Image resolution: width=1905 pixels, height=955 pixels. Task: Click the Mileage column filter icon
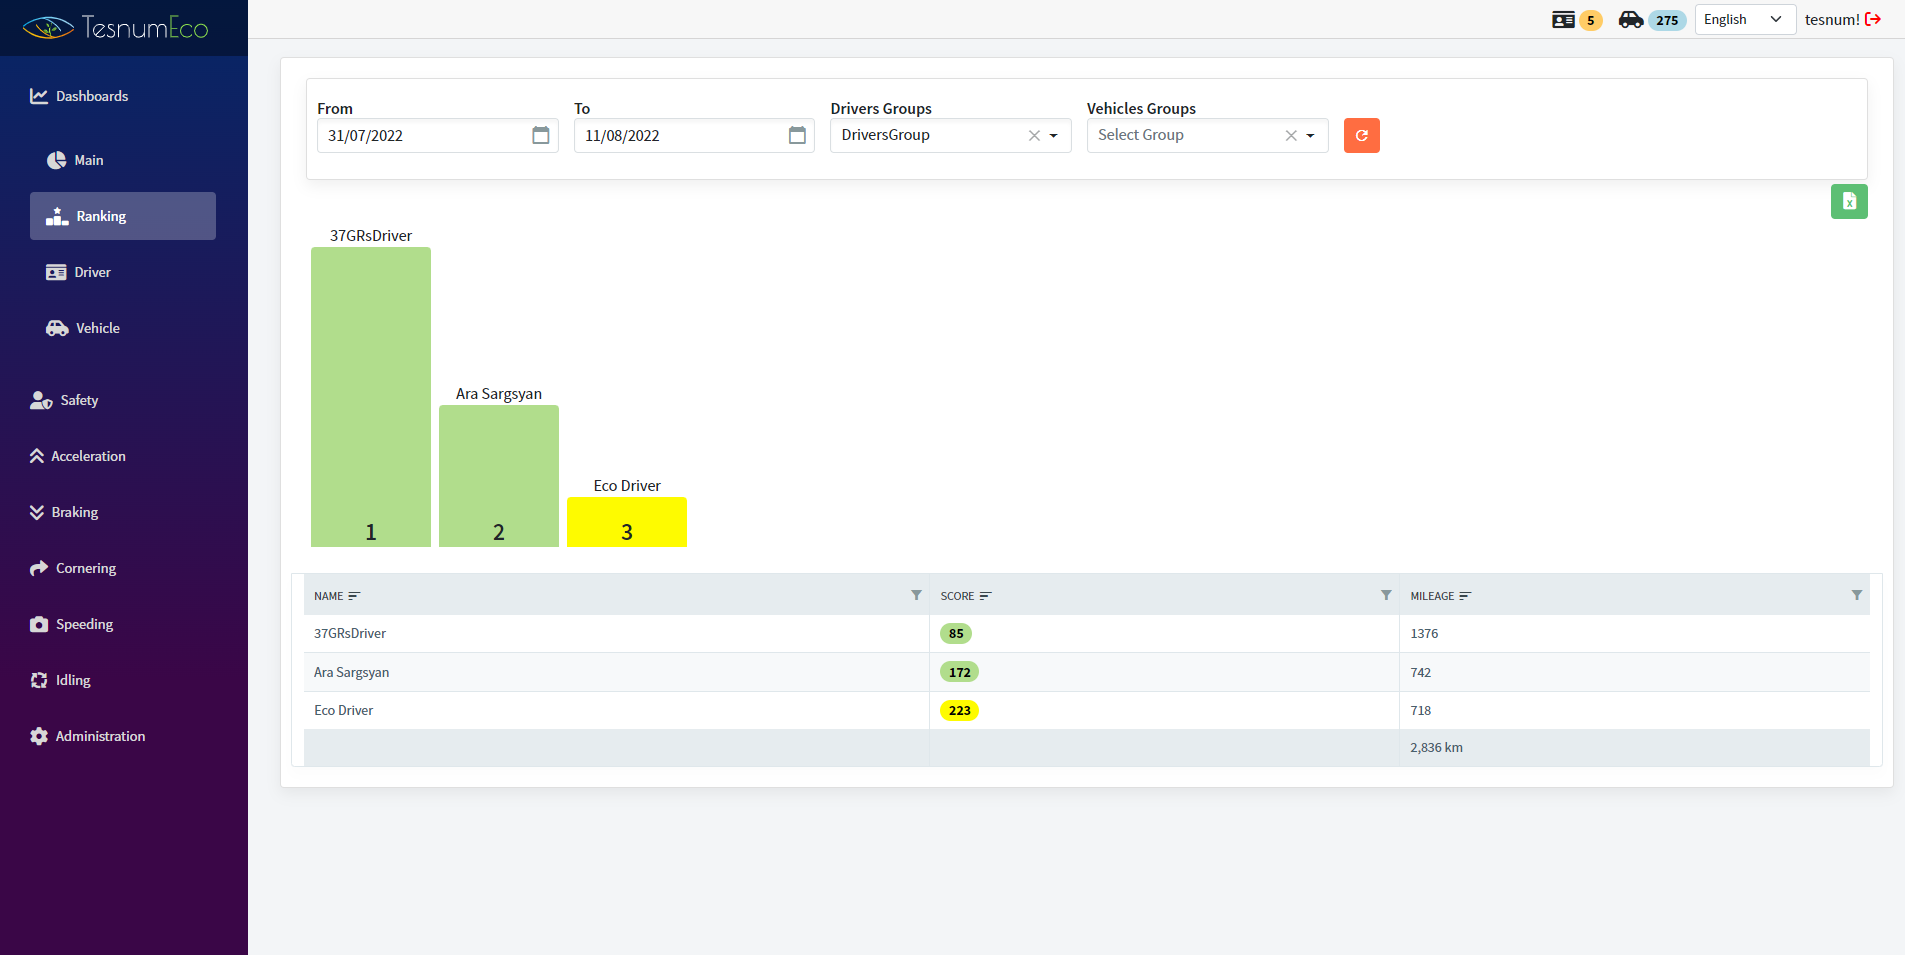[1857, 595]
